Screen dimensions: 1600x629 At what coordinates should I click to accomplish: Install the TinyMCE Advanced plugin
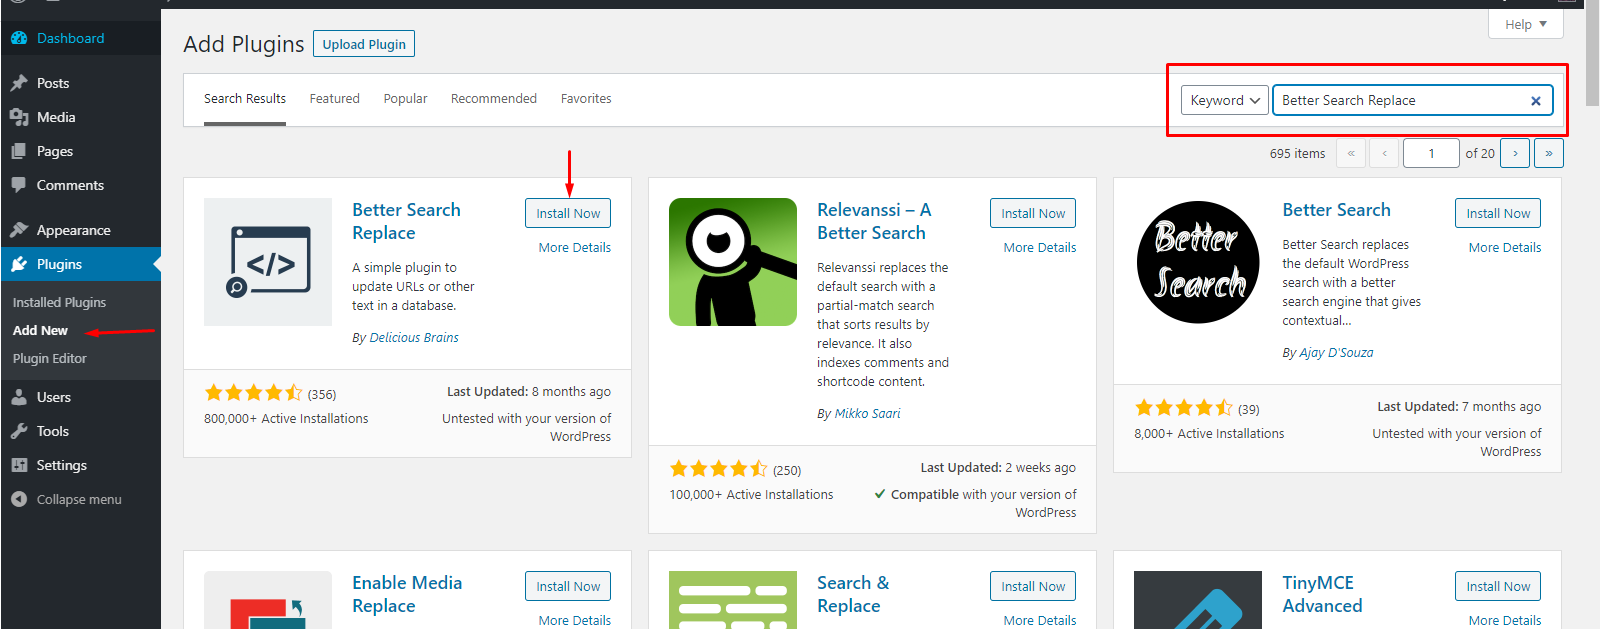click(x=1498, y=586)
